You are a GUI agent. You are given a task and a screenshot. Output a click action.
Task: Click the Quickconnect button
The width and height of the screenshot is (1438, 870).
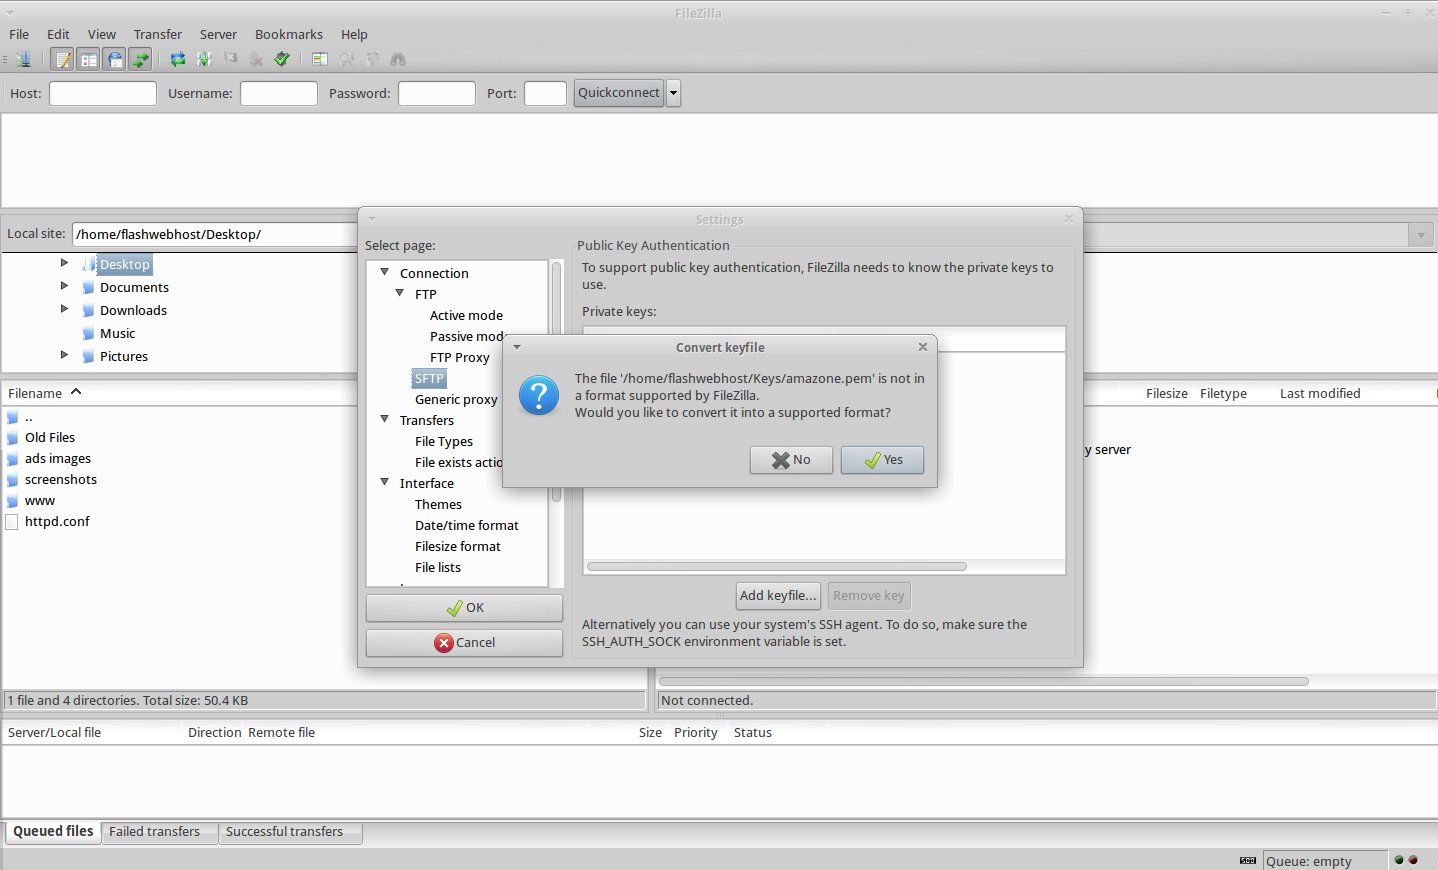[x=619, y=93]
